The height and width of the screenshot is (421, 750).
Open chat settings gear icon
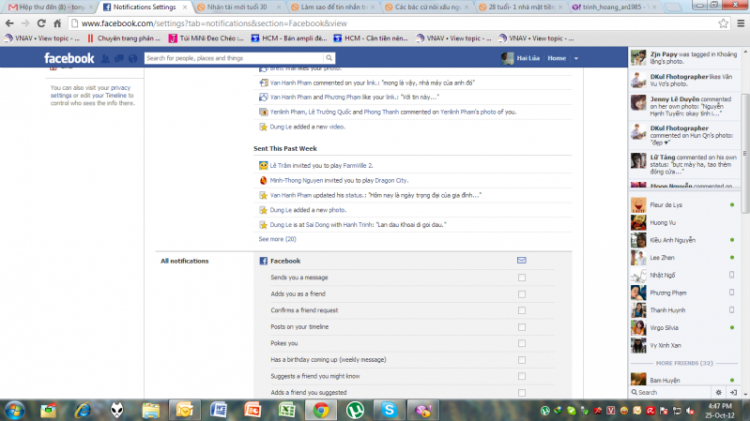718,392
